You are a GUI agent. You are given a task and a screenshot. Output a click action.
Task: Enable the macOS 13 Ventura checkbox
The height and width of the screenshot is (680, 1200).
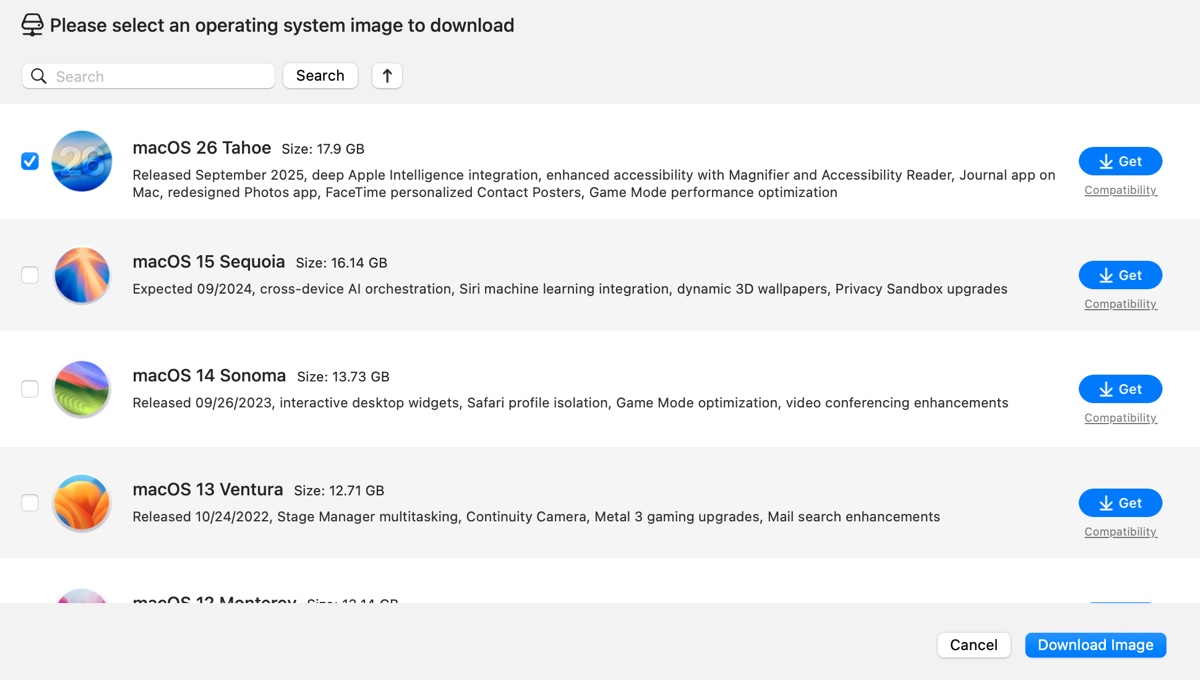(30, 503)
